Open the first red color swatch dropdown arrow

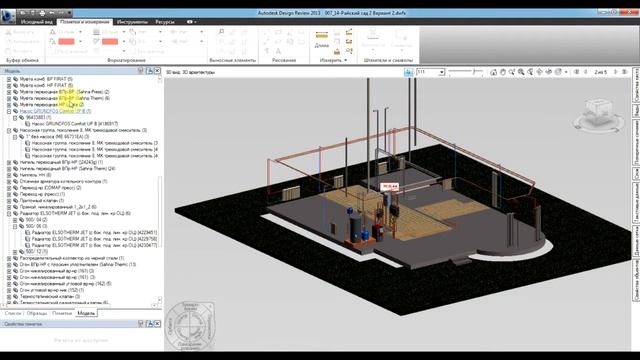click(x=80, y=41)
